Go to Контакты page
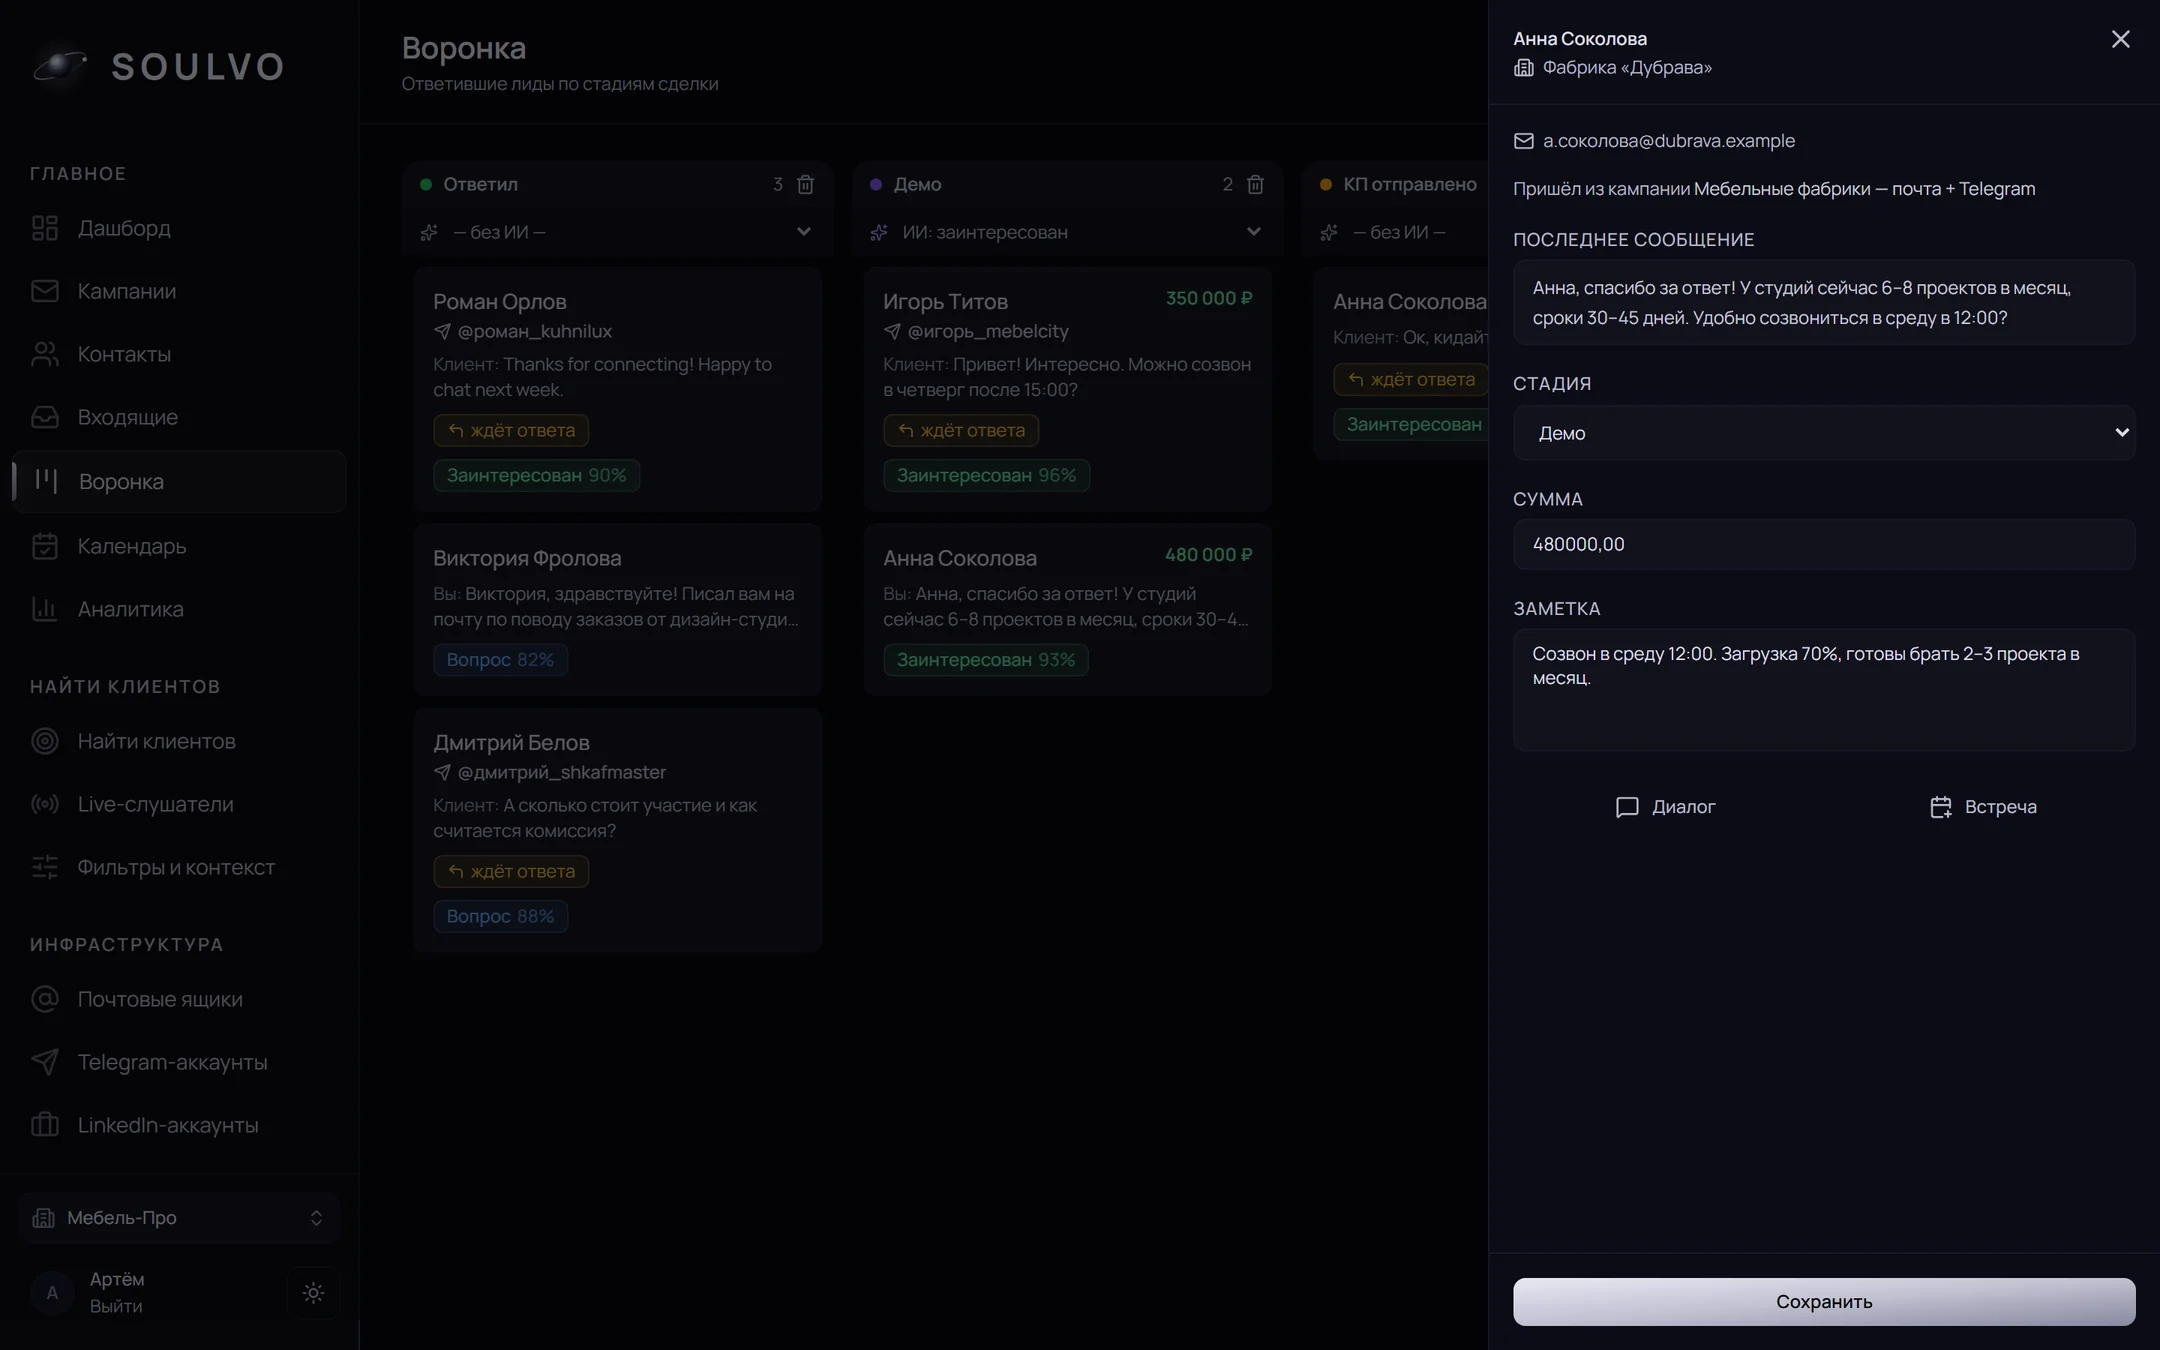This screenshot has width=2160, height=1350. [179, 354]
